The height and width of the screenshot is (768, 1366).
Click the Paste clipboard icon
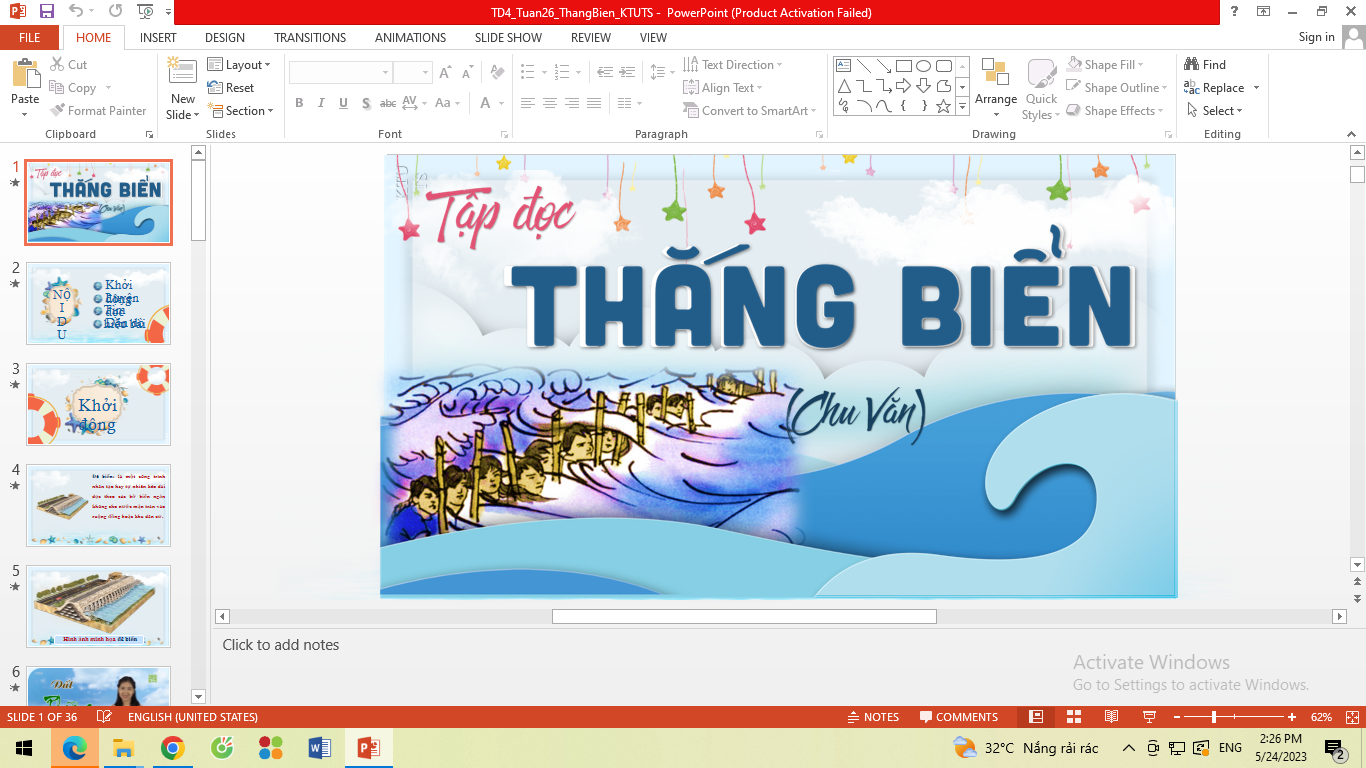tap(25, 74)
